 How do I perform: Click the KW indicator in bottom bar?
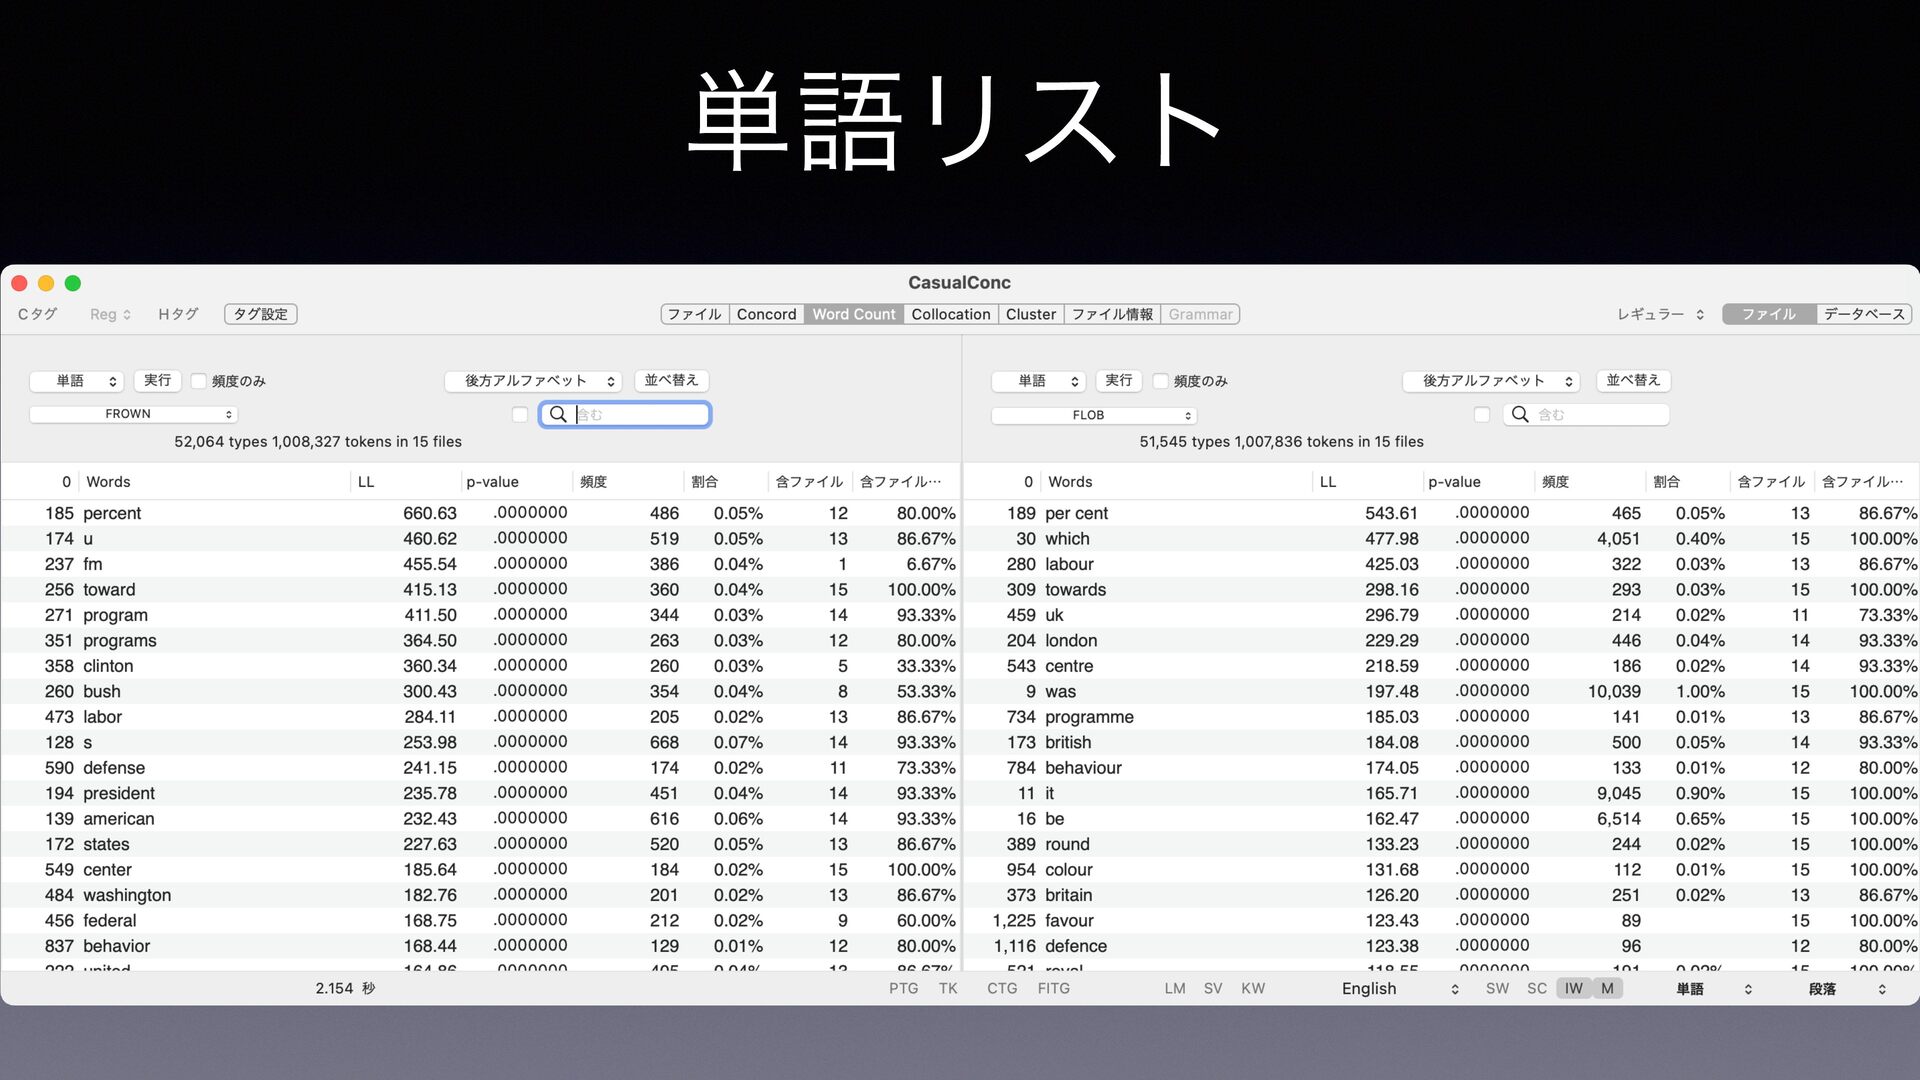point(1253,988)
